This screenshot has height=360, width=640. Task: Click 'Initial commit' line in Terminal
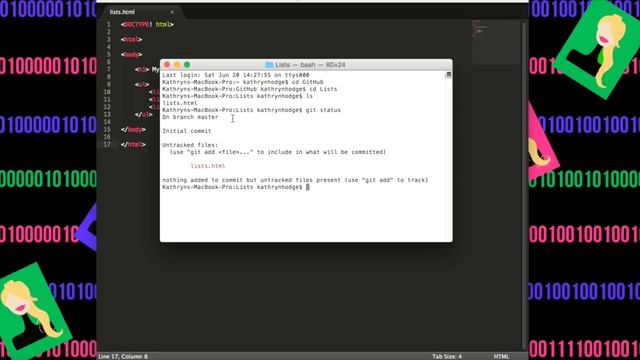click(x=187, y=131)
